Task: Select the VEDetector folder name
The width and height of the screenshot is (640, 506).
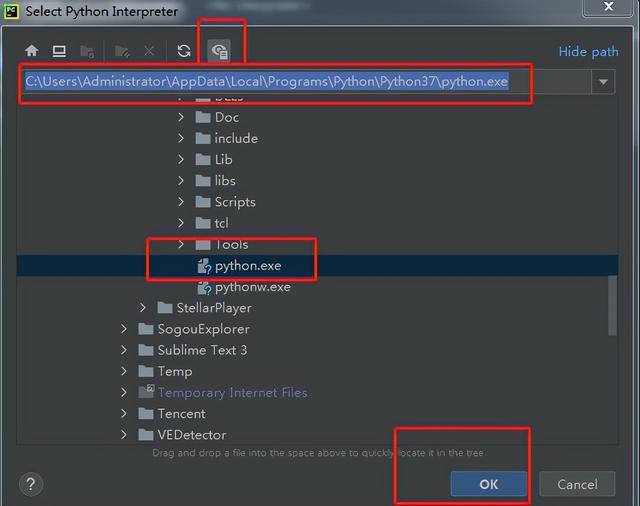Action: [192, 435]
